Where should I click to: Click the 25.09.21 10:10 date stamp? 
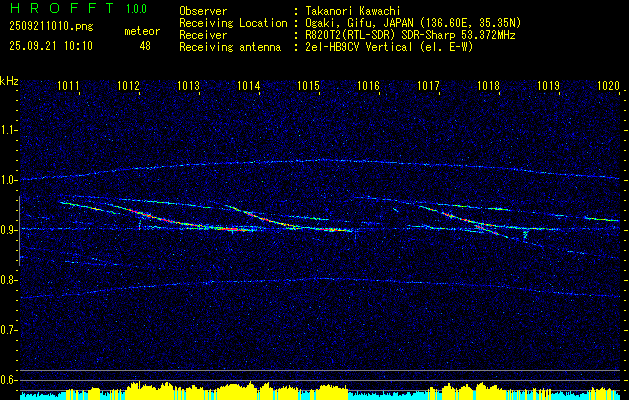click(x=49, y=45)
